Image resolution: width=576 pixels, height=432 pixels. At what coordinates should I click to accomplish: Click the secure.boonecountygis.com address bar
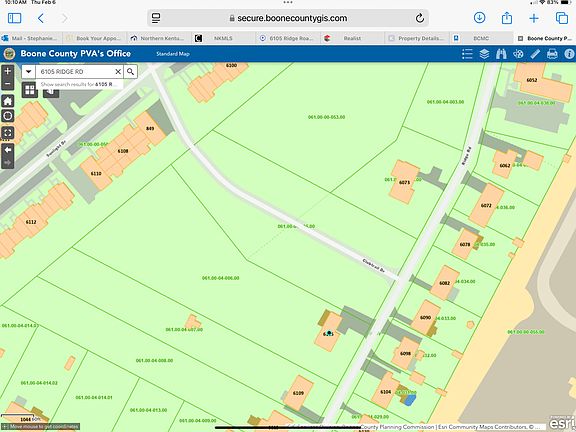click(288, 18)
